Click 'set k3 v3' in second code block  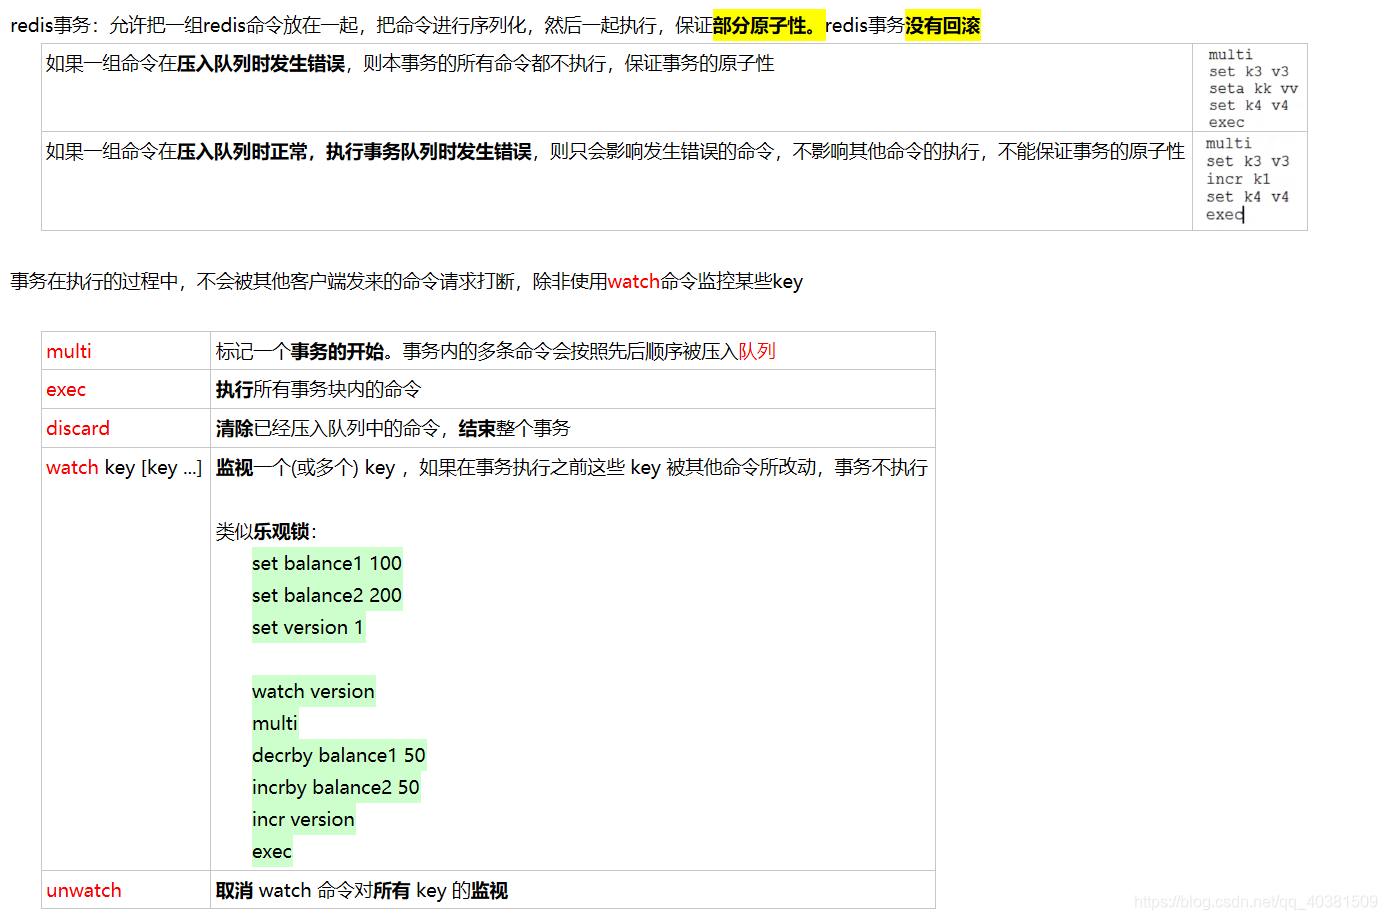tap(1248, 161)
